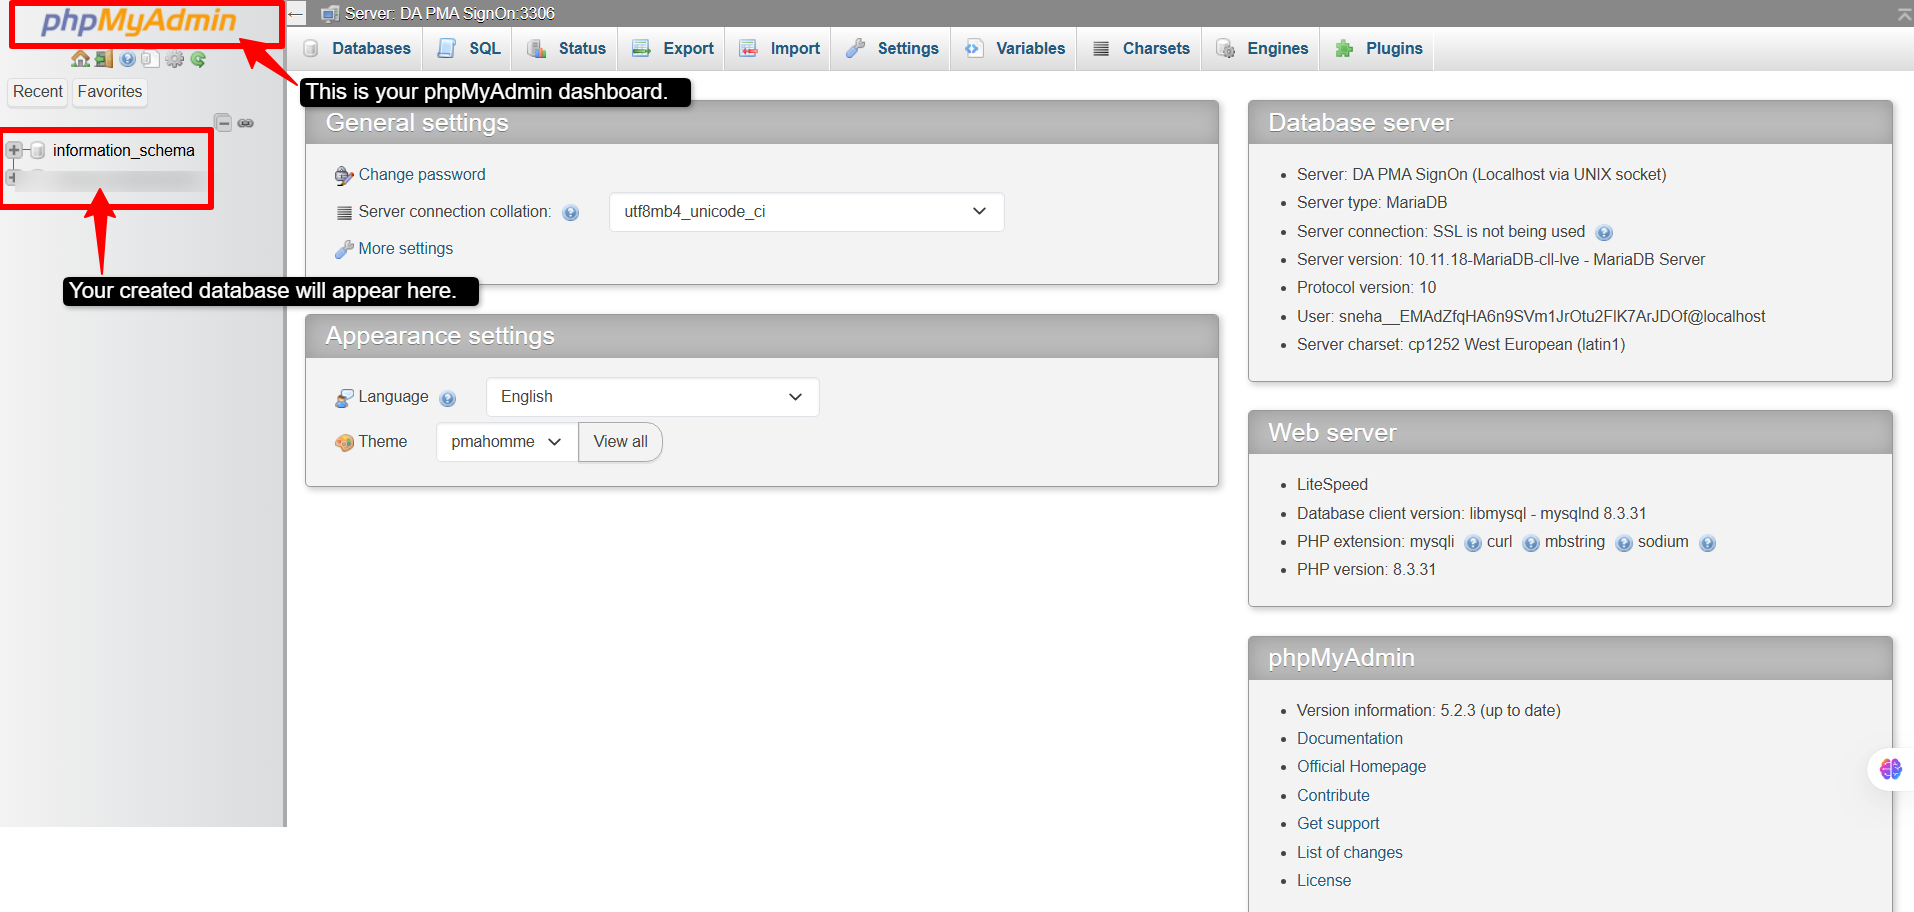1914x912 pixels.
Task: Click help icon after SSL is not being used
Action: (1604, 233)
